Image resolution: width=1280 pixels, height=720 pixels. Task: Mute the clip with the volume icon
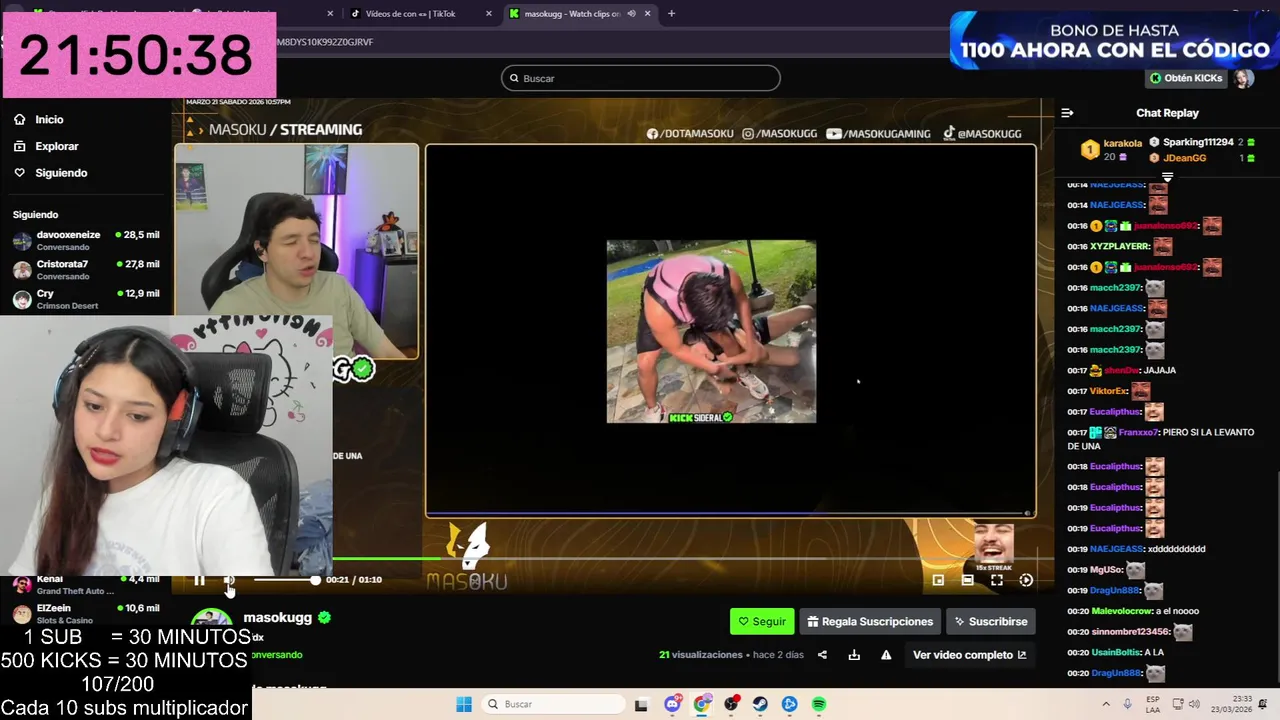pyautogui.click(x=229, y=580)
